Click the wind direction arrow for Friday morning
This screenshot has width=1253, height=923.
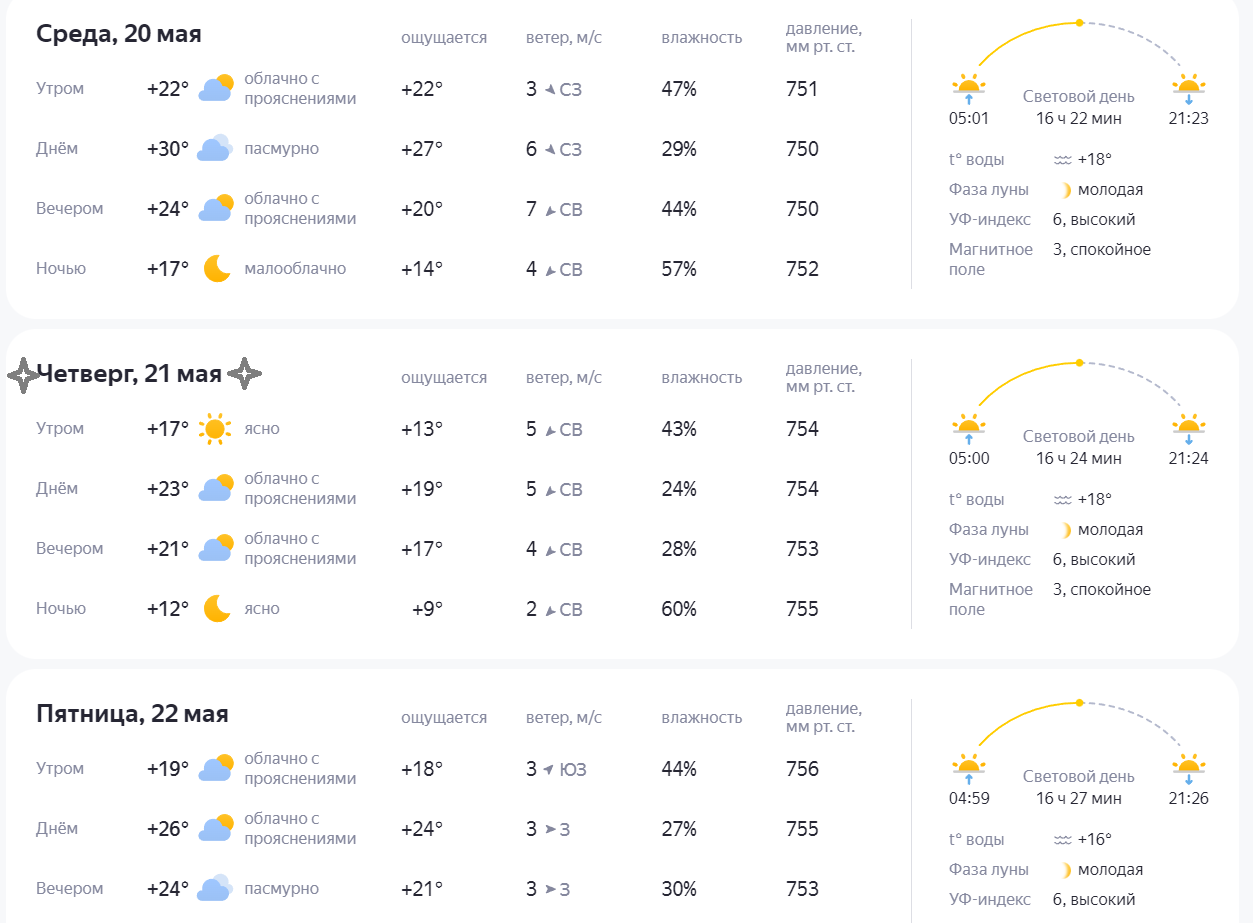tap(548, 769)
